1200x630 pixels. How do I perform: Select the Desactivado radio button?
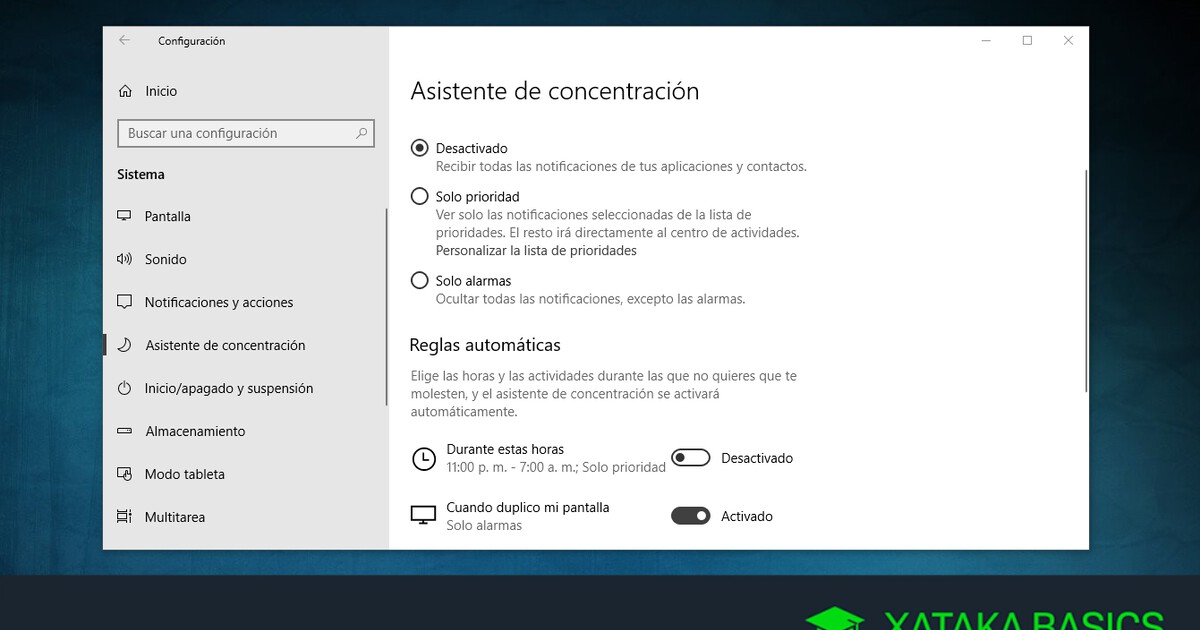point(420,148)
